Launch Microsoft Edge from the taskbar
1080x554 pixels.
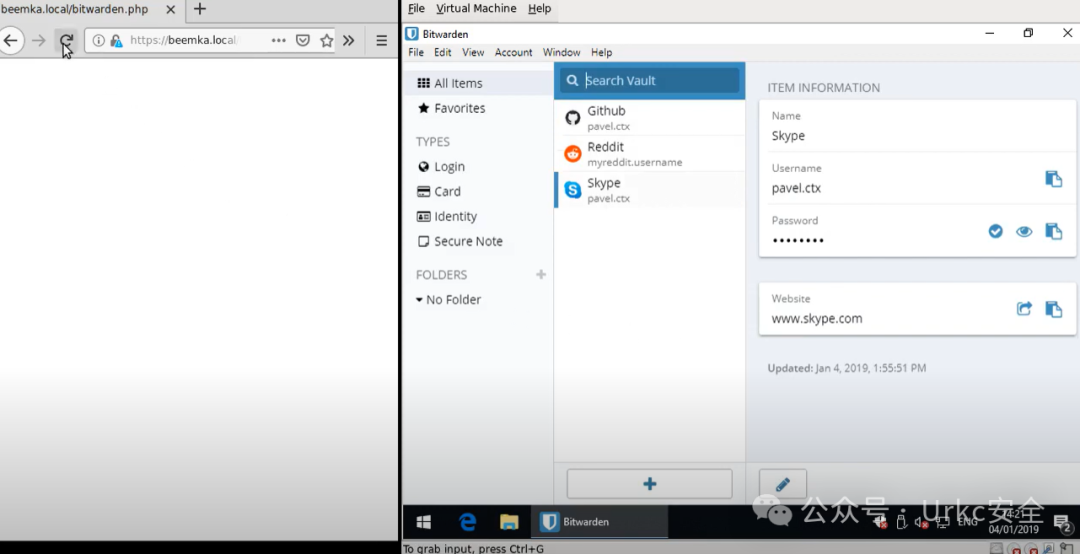click(x=468, y=522)
